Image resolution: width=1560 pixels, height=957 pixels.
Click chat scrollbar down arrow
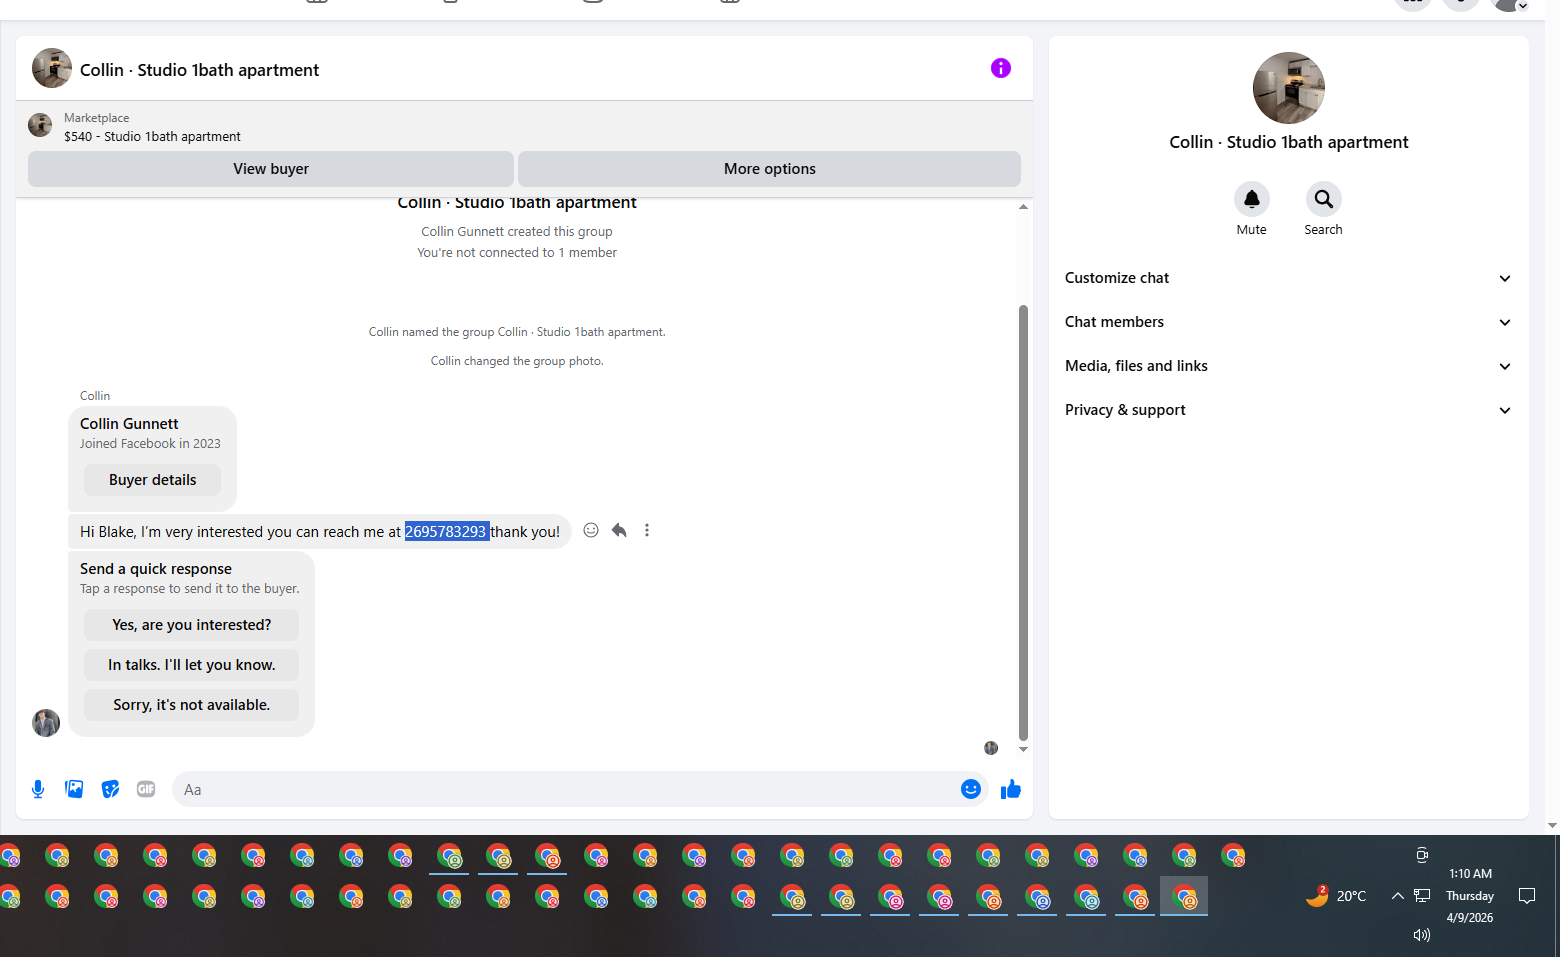tap(1023, 749)
